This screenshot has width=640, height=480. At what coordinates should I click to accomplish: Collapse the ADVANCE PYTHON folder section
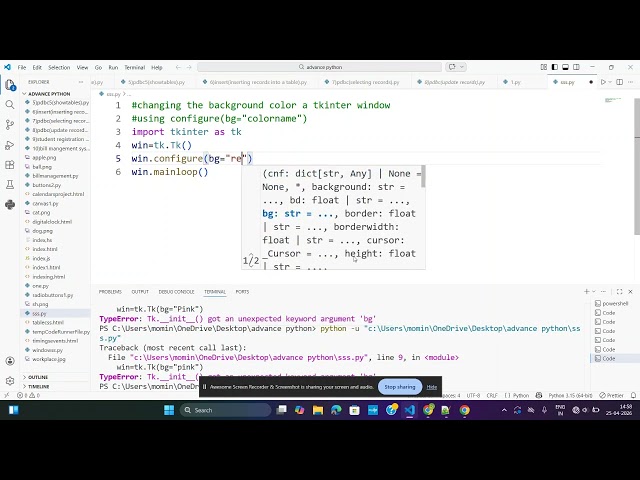click(47, 93)
